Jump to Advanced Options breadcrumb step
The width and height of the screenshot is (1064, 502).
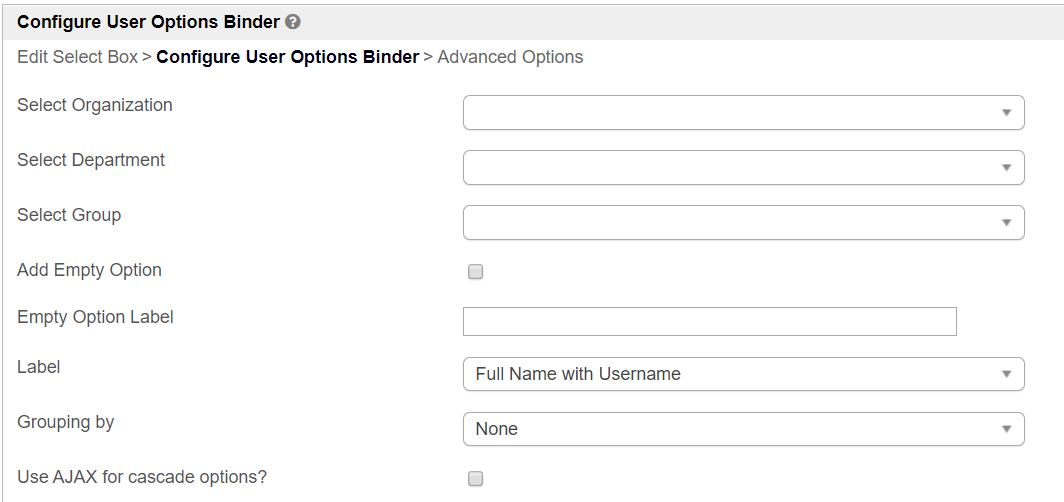[x=510, y=57]
